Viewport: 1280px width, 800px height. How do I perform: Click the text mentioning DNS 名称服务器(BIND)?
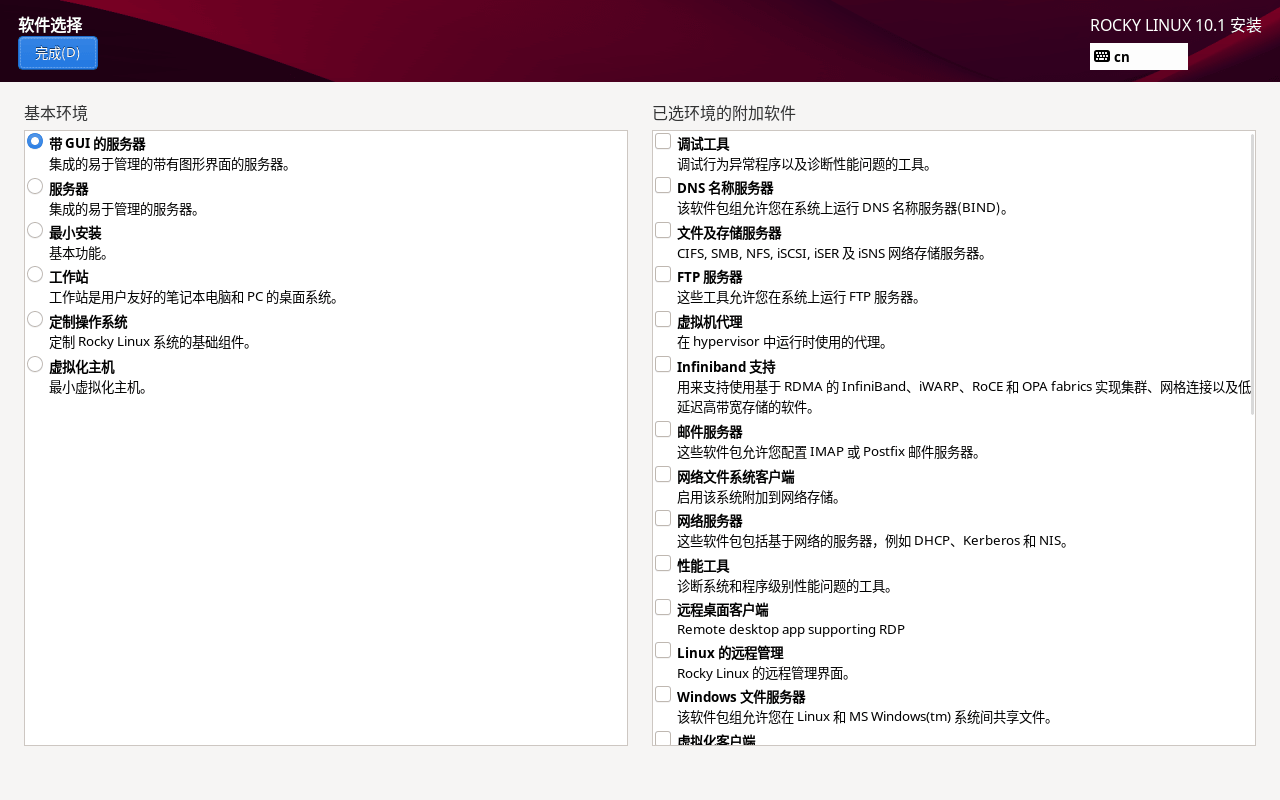pyautogui.click(x=844, y=208)
